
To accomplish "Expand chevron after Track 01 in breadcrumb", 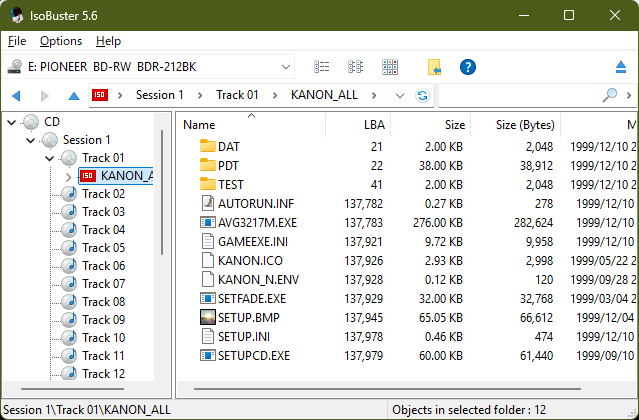I will (275, 95).
